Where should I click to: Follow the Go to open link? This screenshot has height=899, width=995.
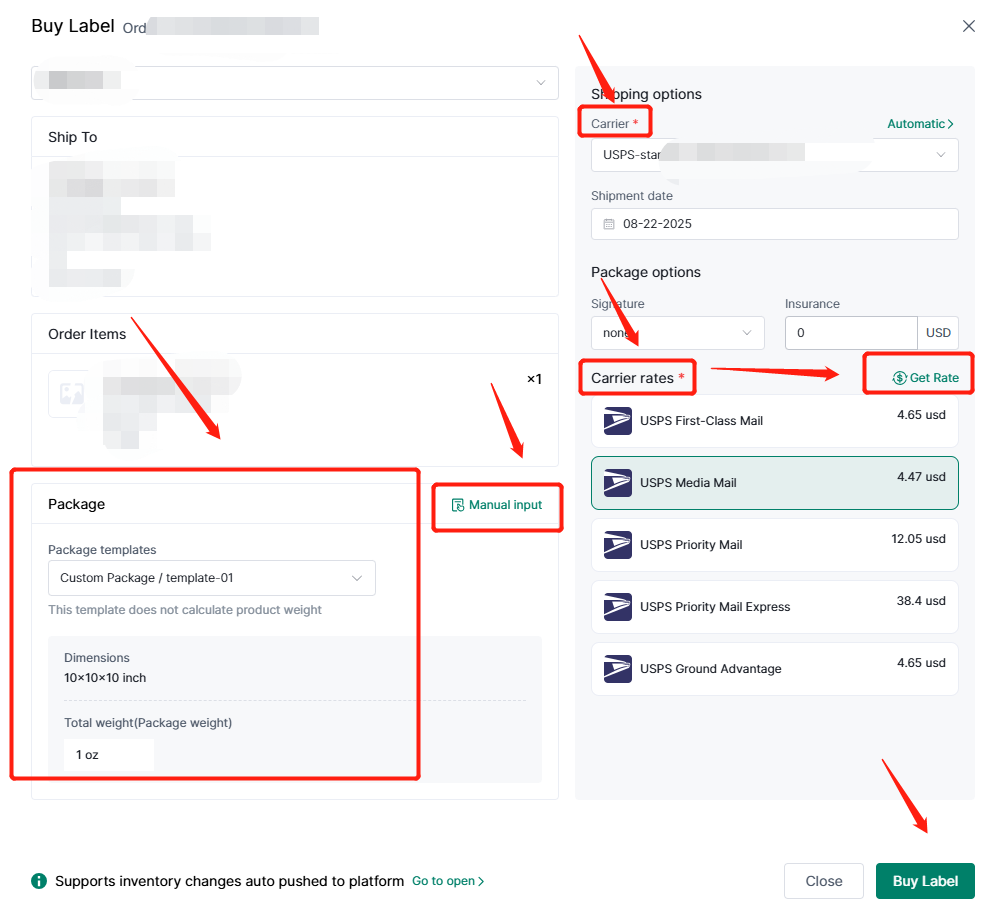tap(448, 881)
